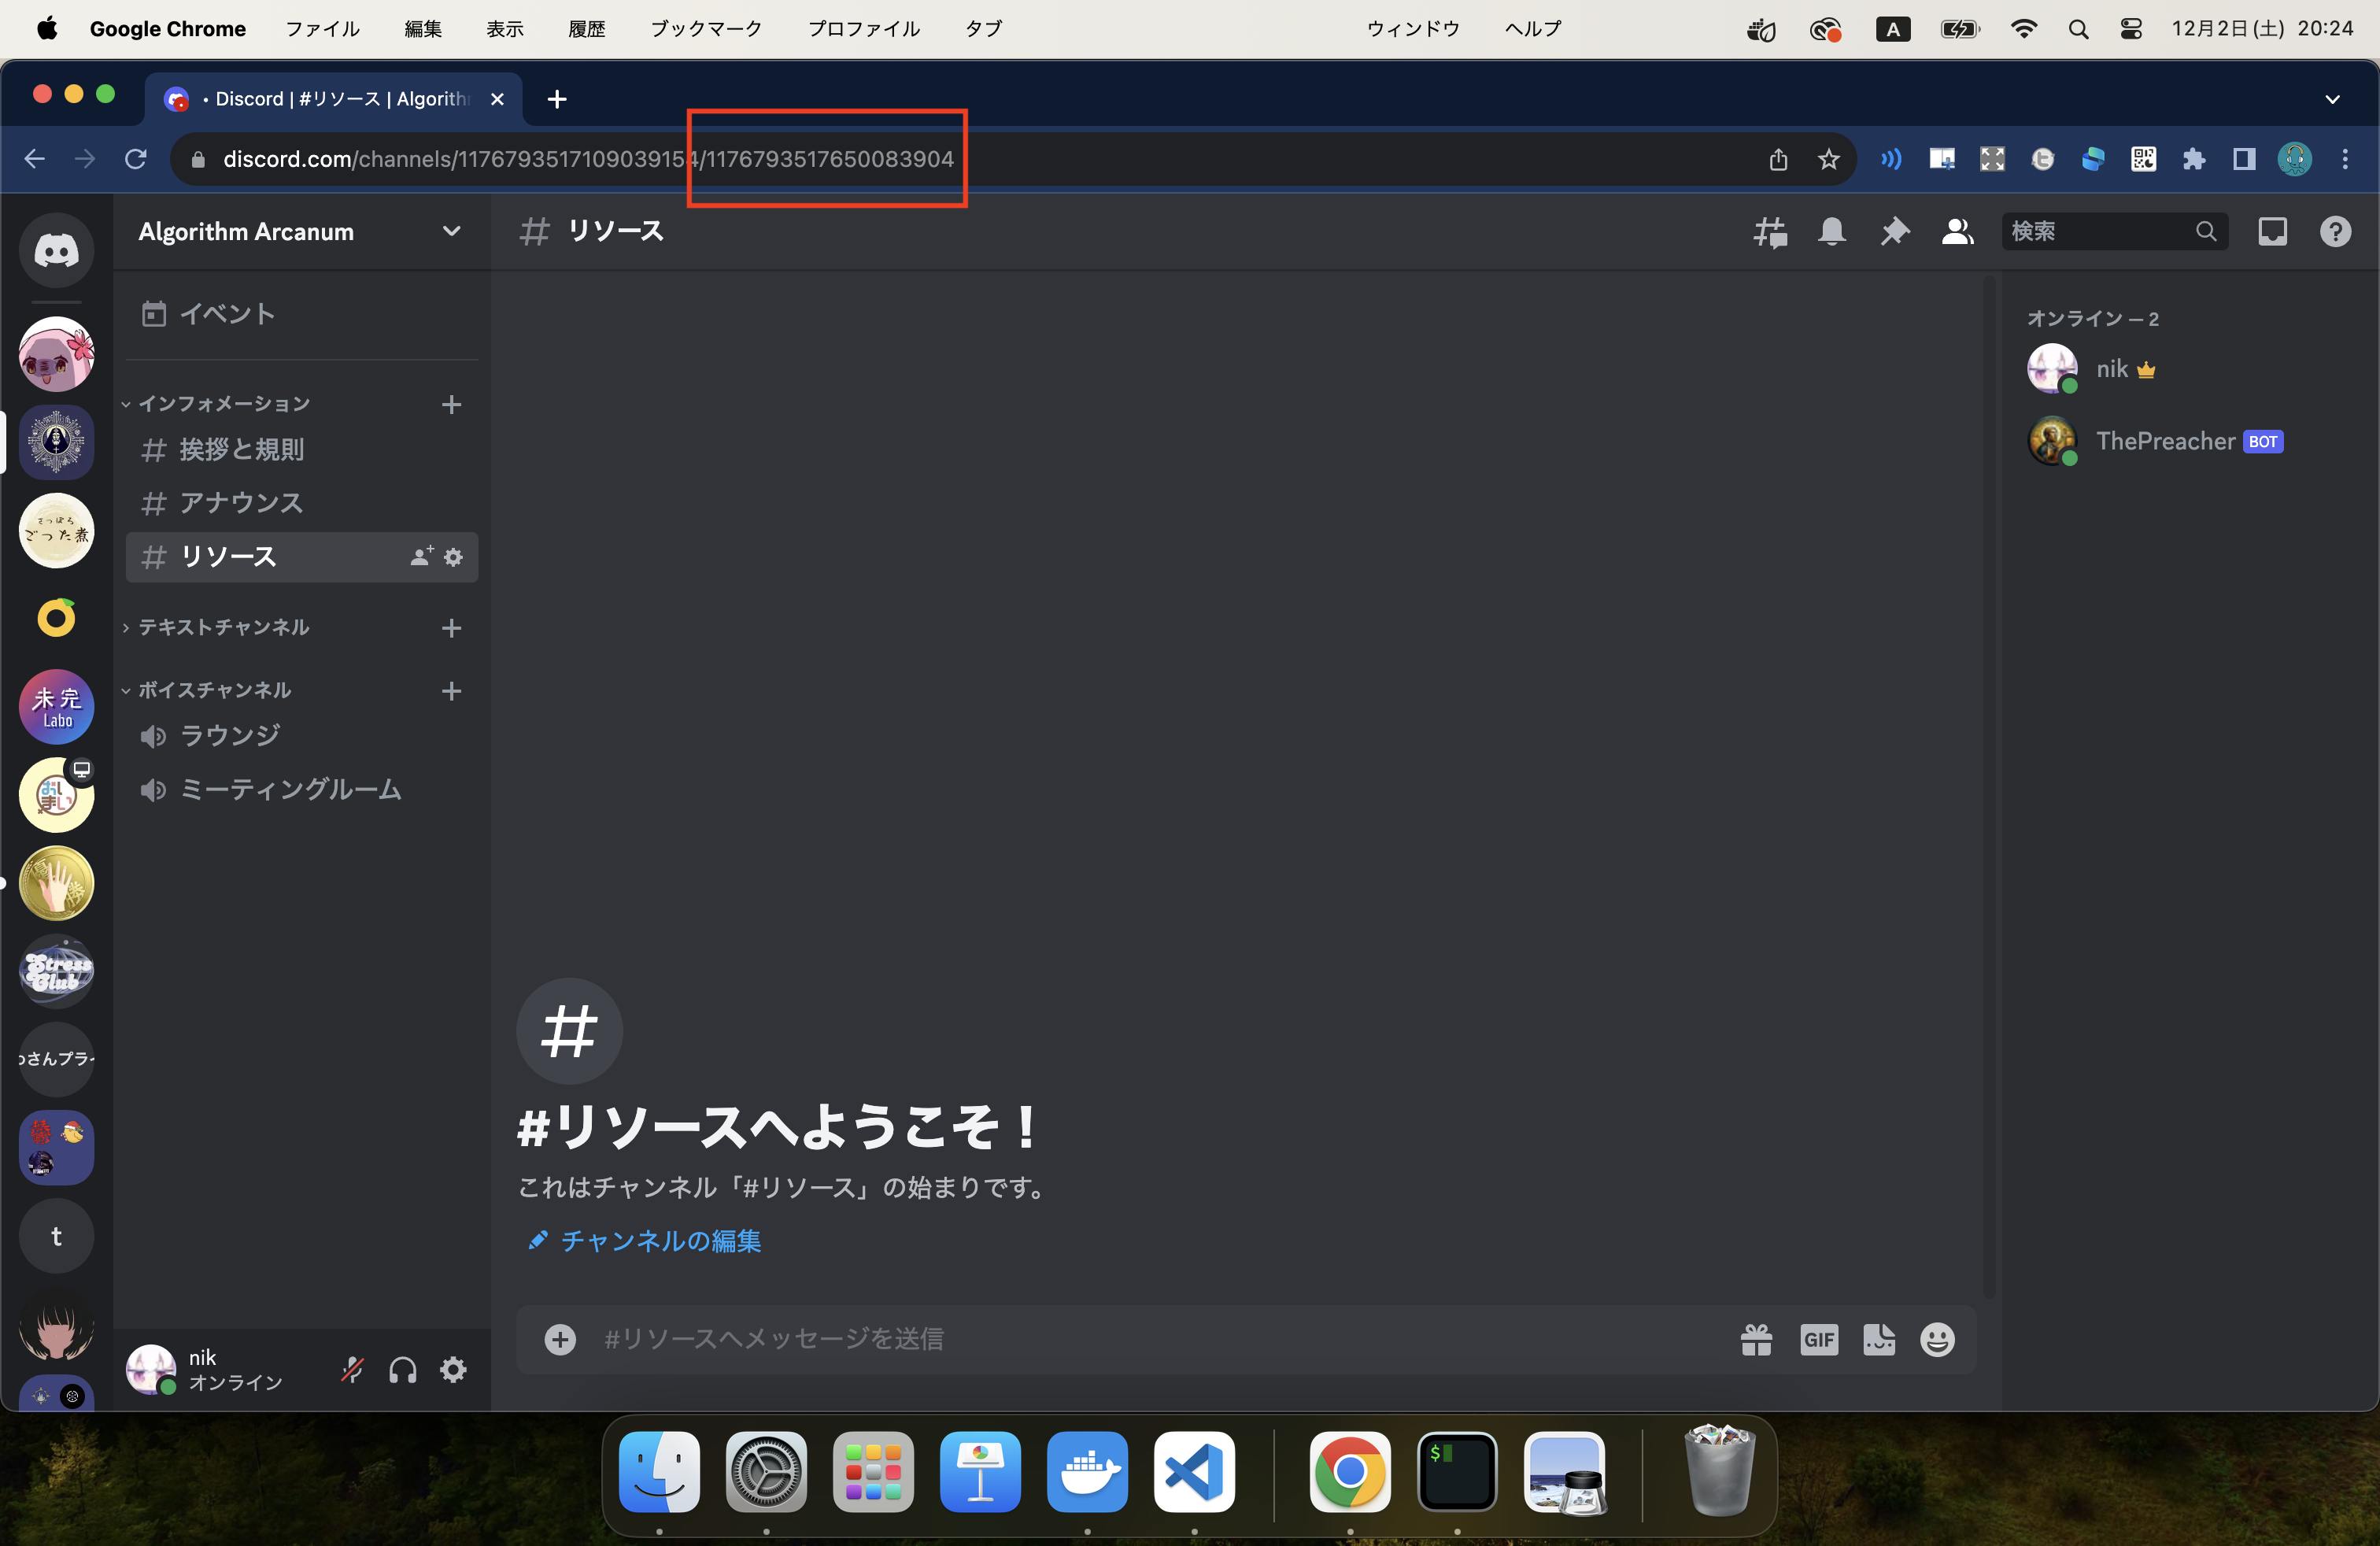Open pinned messages in the channel header
The width and height of the screenshot is (2380, 1546).
(x=1894, y=231)
